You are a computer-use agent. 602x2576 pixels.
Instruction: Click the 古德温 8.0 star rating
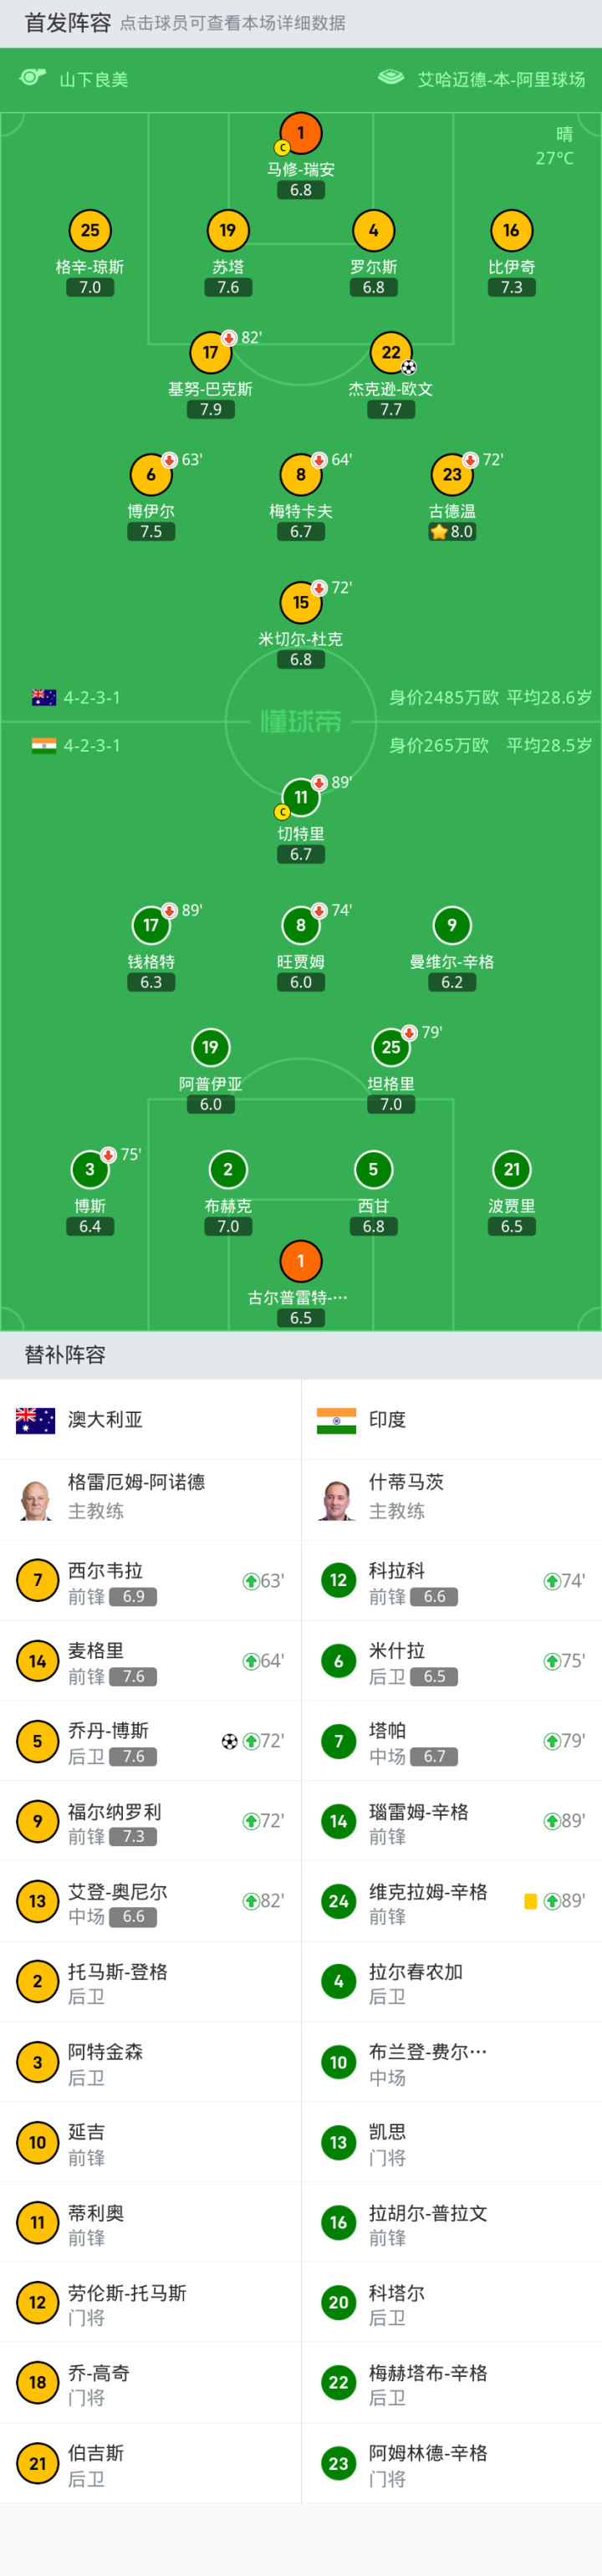(452, 532)
